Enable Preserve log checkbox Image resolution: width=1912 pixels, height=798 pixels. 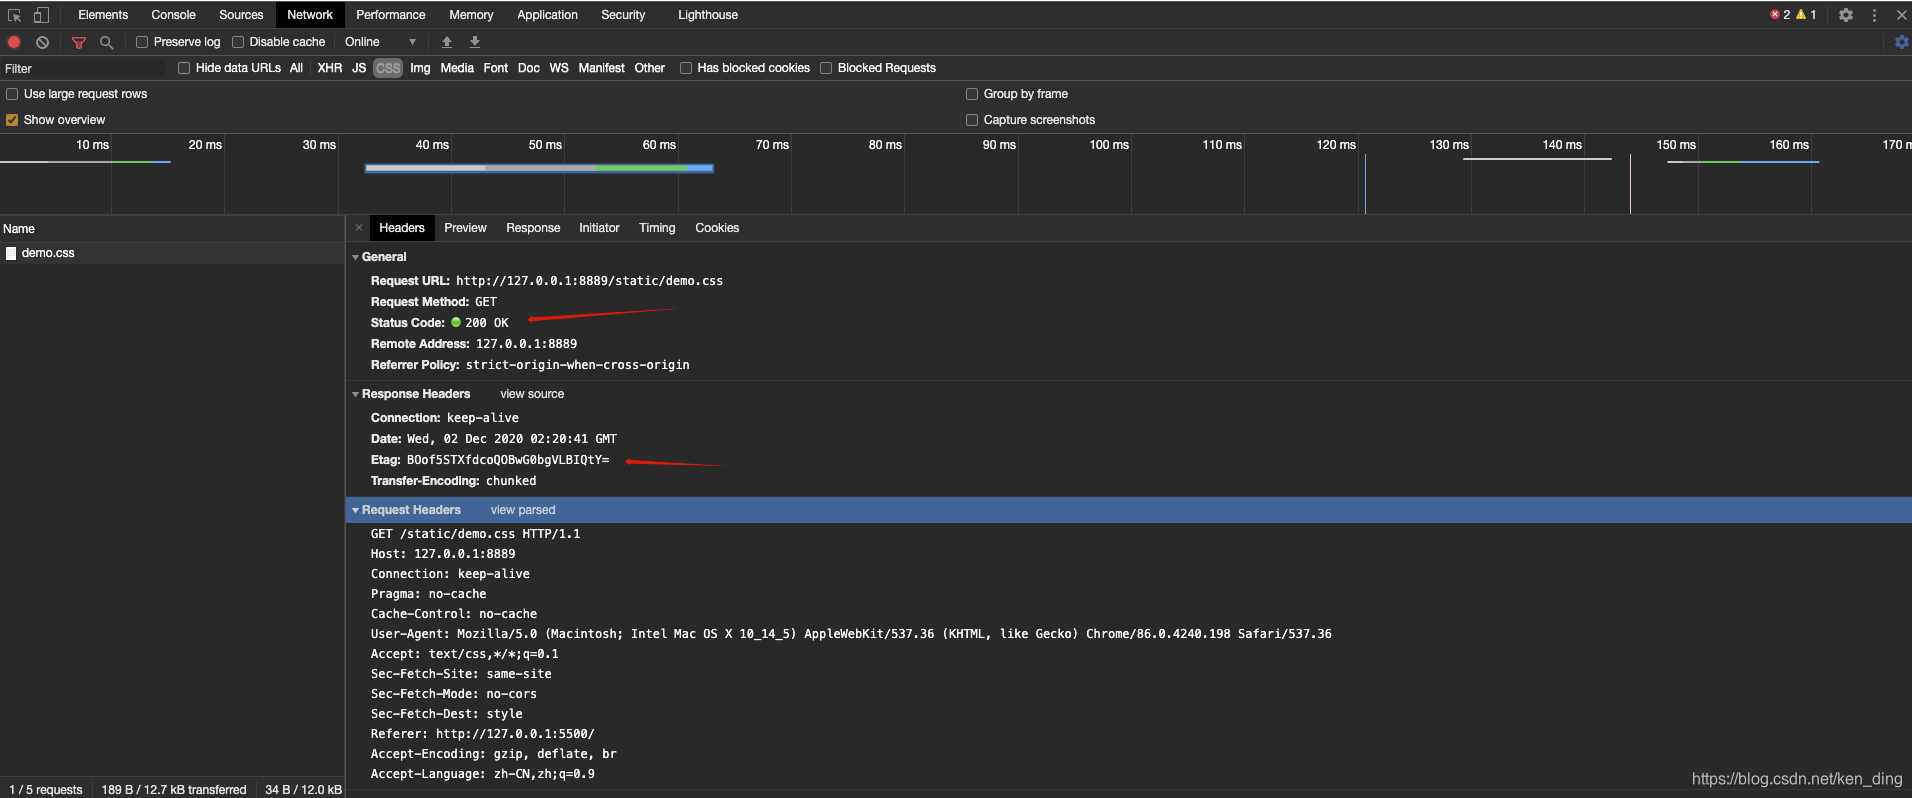click(x=142, y=42)
